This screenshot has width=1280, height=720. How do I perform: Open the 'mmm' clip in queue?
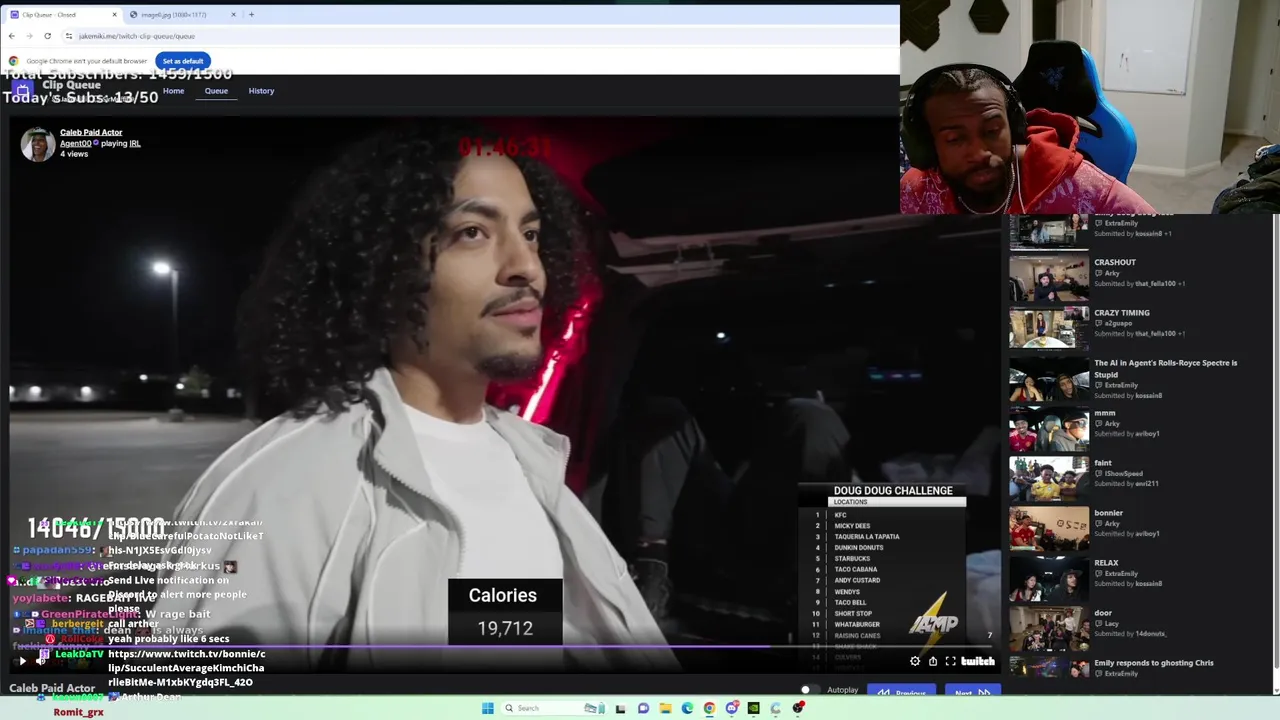pyautogui.click(x=1105, y=413)
